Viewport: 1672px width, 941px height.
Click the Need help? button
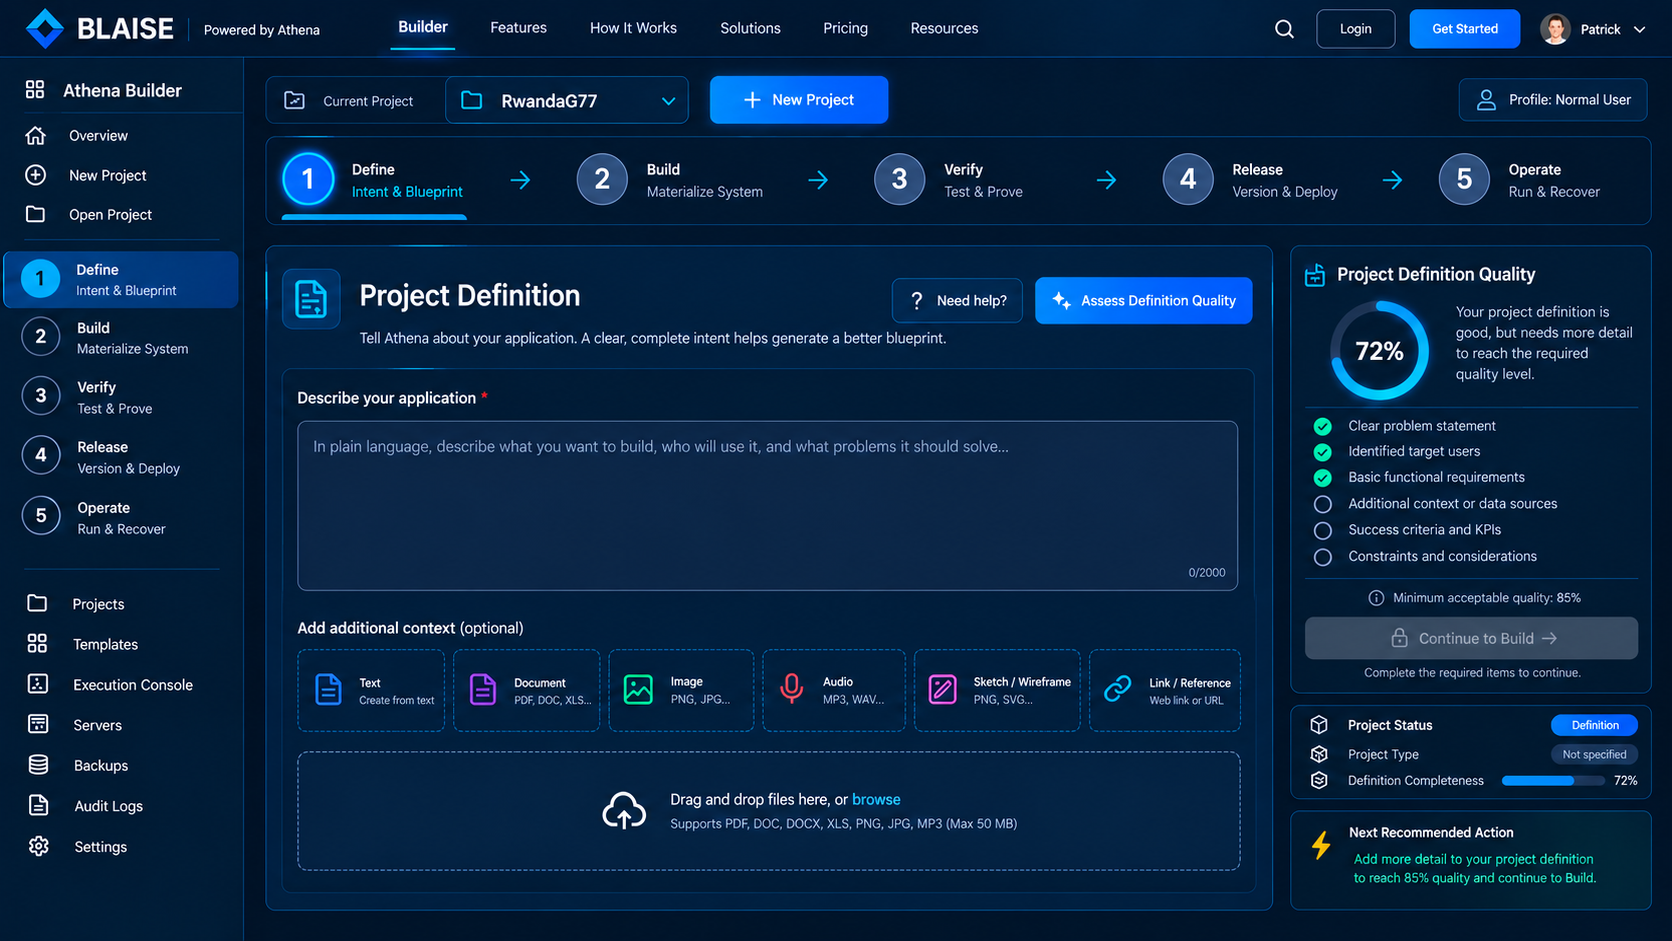957,300
